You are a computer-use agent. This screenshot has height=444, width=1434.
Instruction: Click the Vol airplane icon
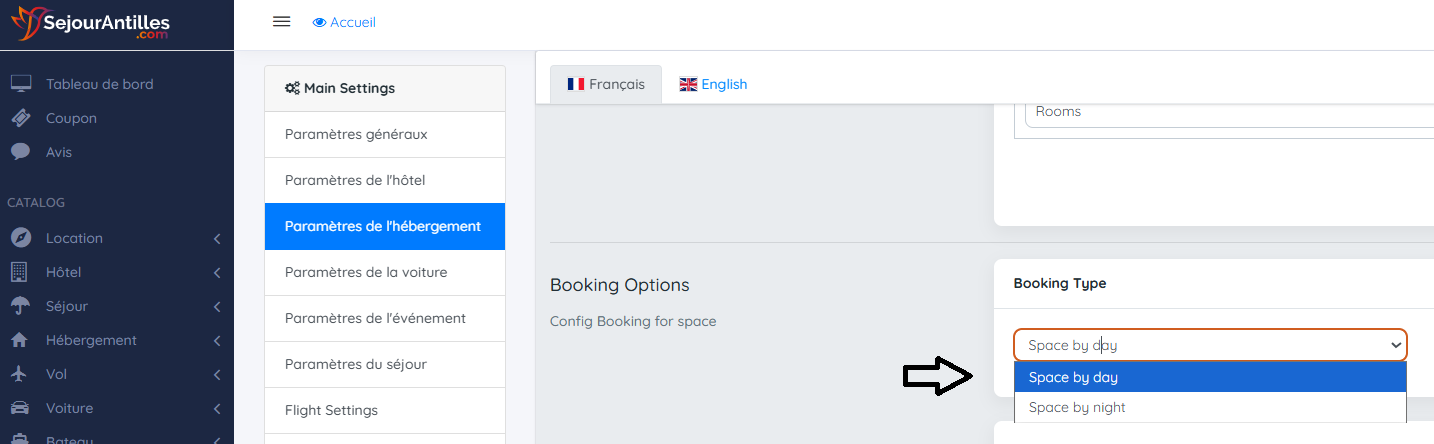(19, 374)
